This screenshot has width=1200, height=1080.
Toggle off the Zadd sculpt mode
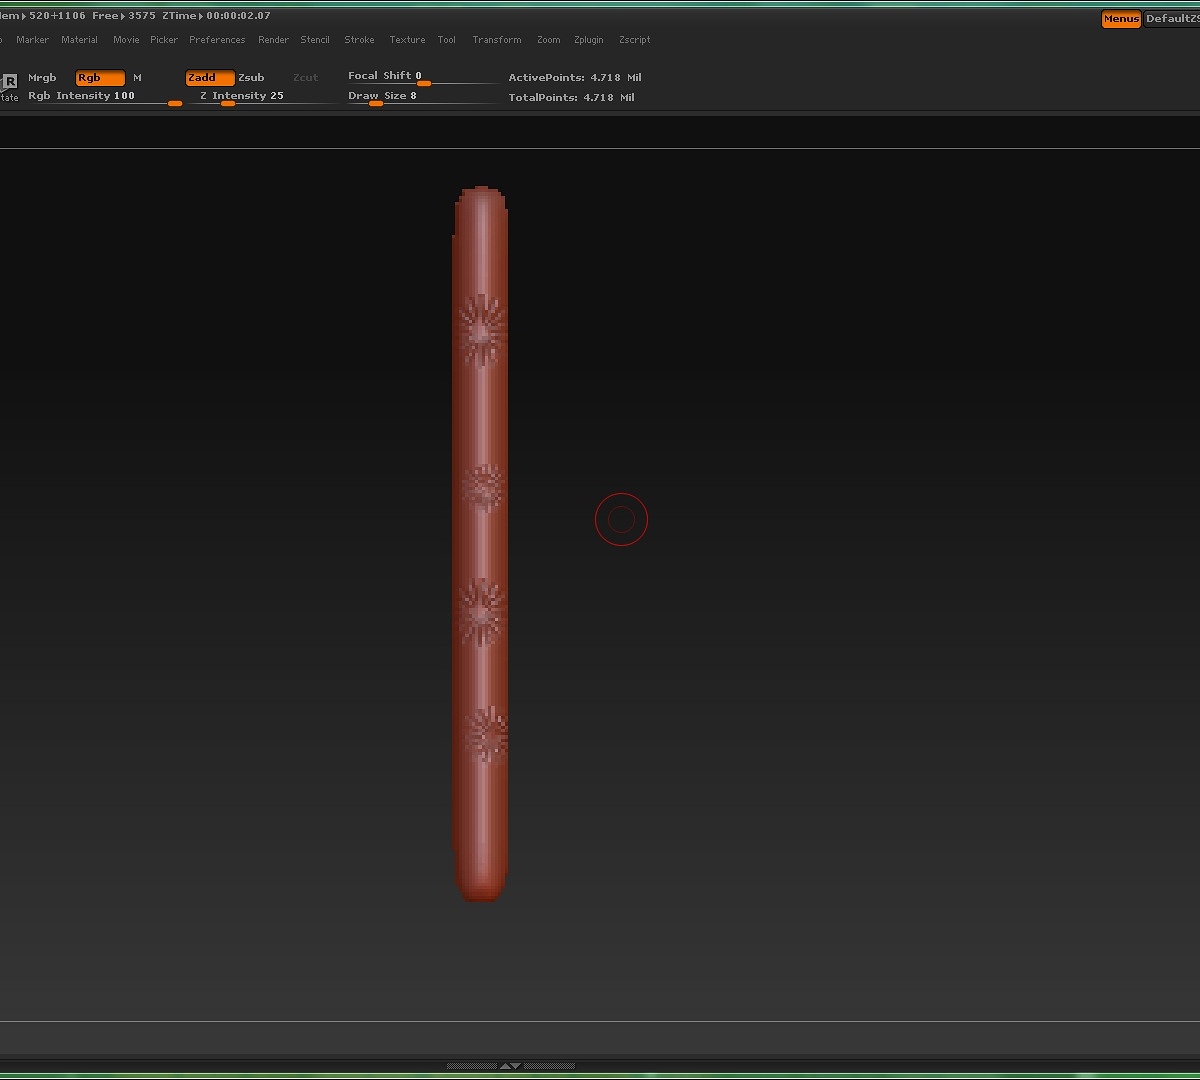pos(208,77)
